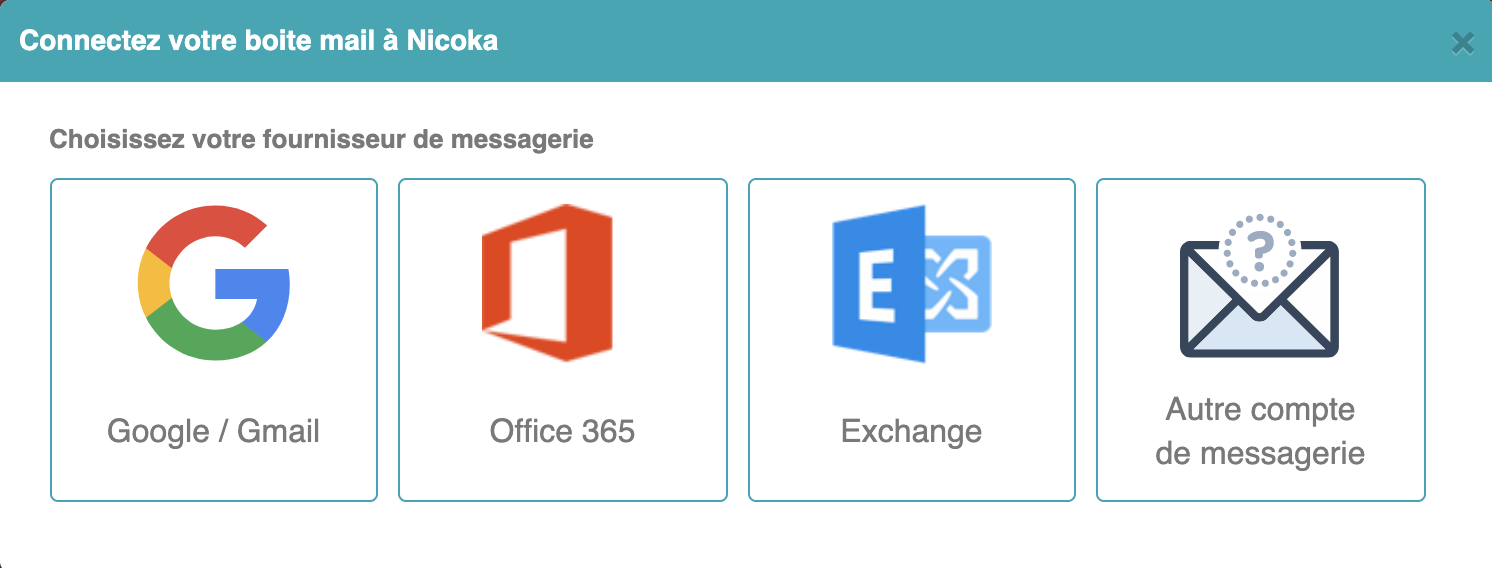The image size is (1492, 568).
Task: Click the Google G logo
Action: tap(213, 283)
